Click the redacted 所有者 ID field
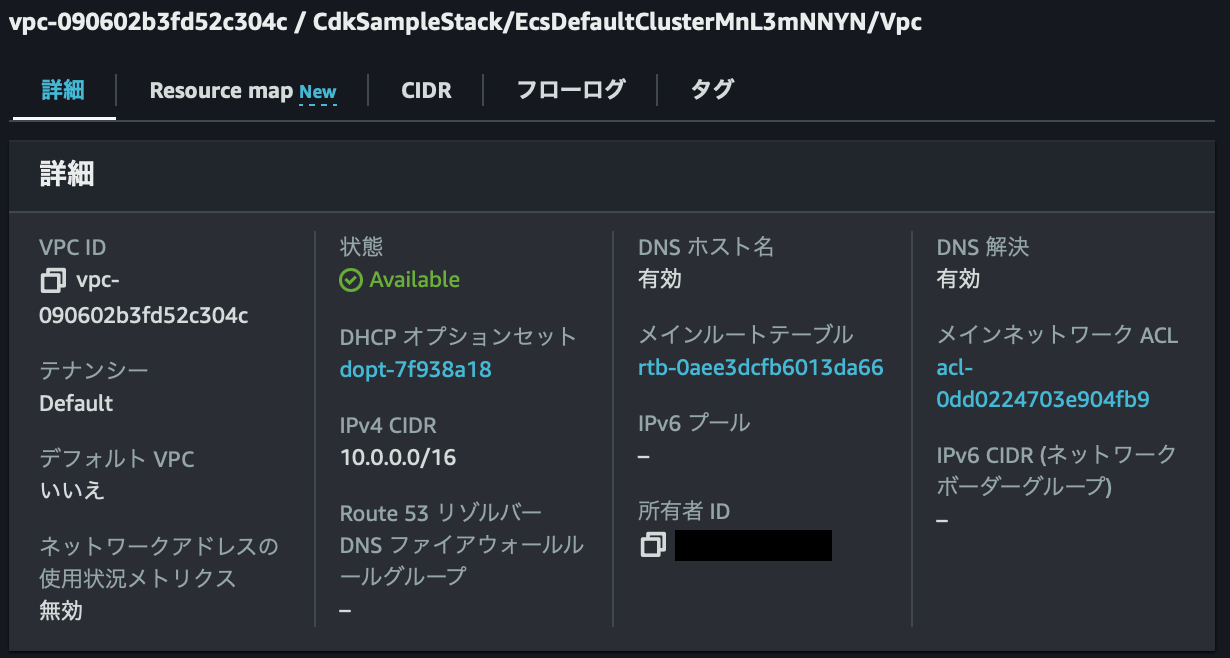 click(753, 545)
